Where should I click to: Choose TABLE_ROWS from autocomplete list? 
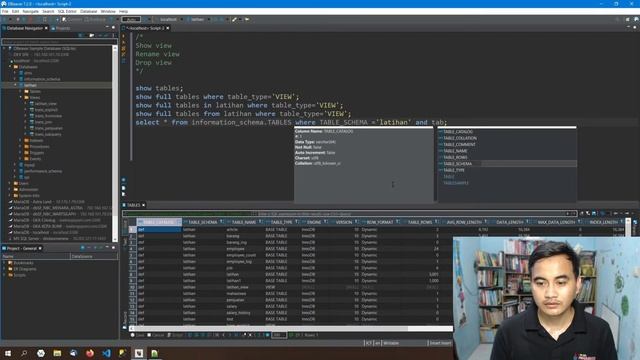coord(507,157)
